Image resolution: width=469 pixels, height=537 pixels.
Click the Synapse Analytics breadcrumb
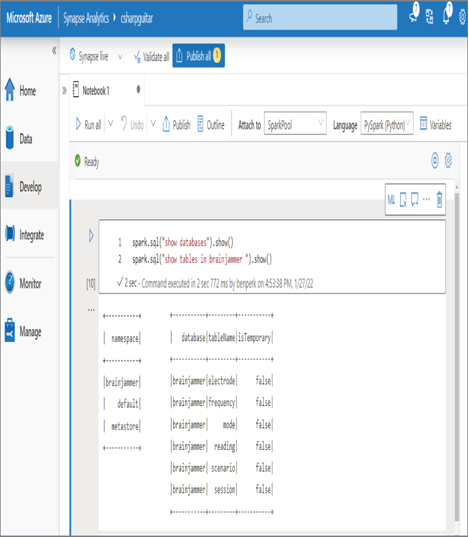(x=86, y=18)
